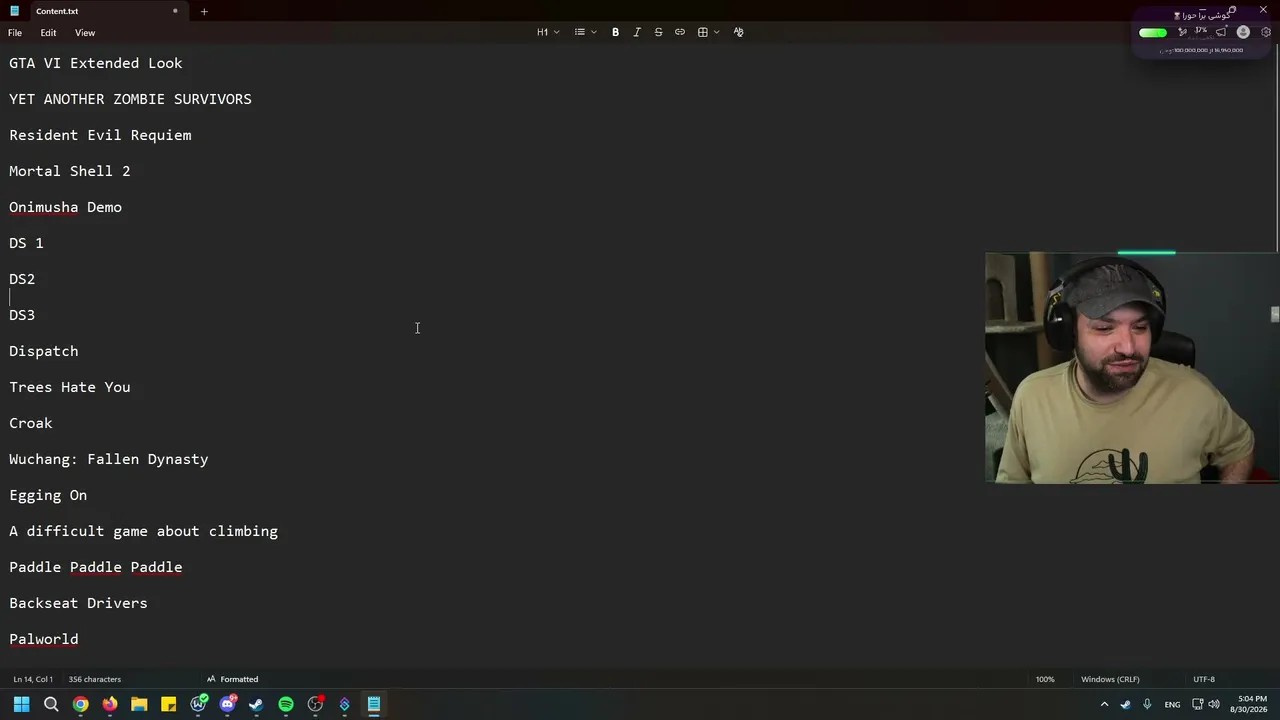Open the table insert dropdown
The image size is (1280, 720).
point(708,32)
